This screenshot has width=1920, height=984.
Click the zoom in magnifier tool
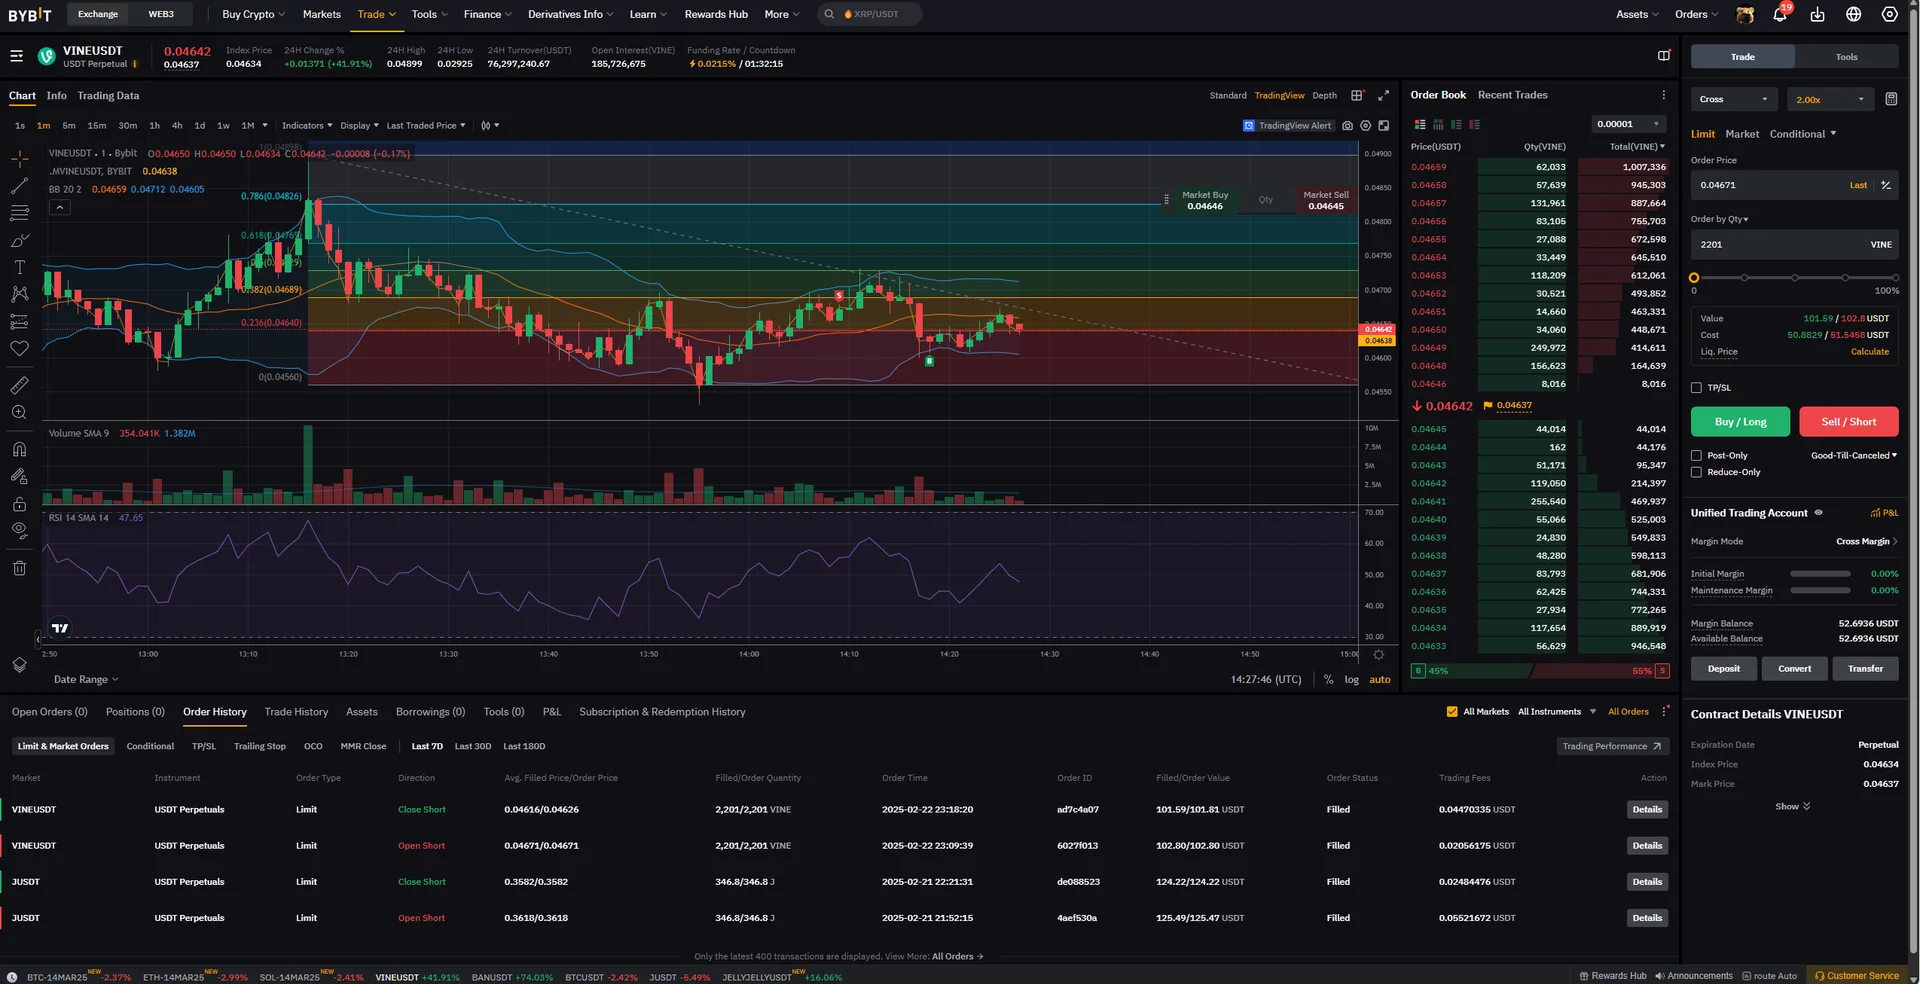19,412
